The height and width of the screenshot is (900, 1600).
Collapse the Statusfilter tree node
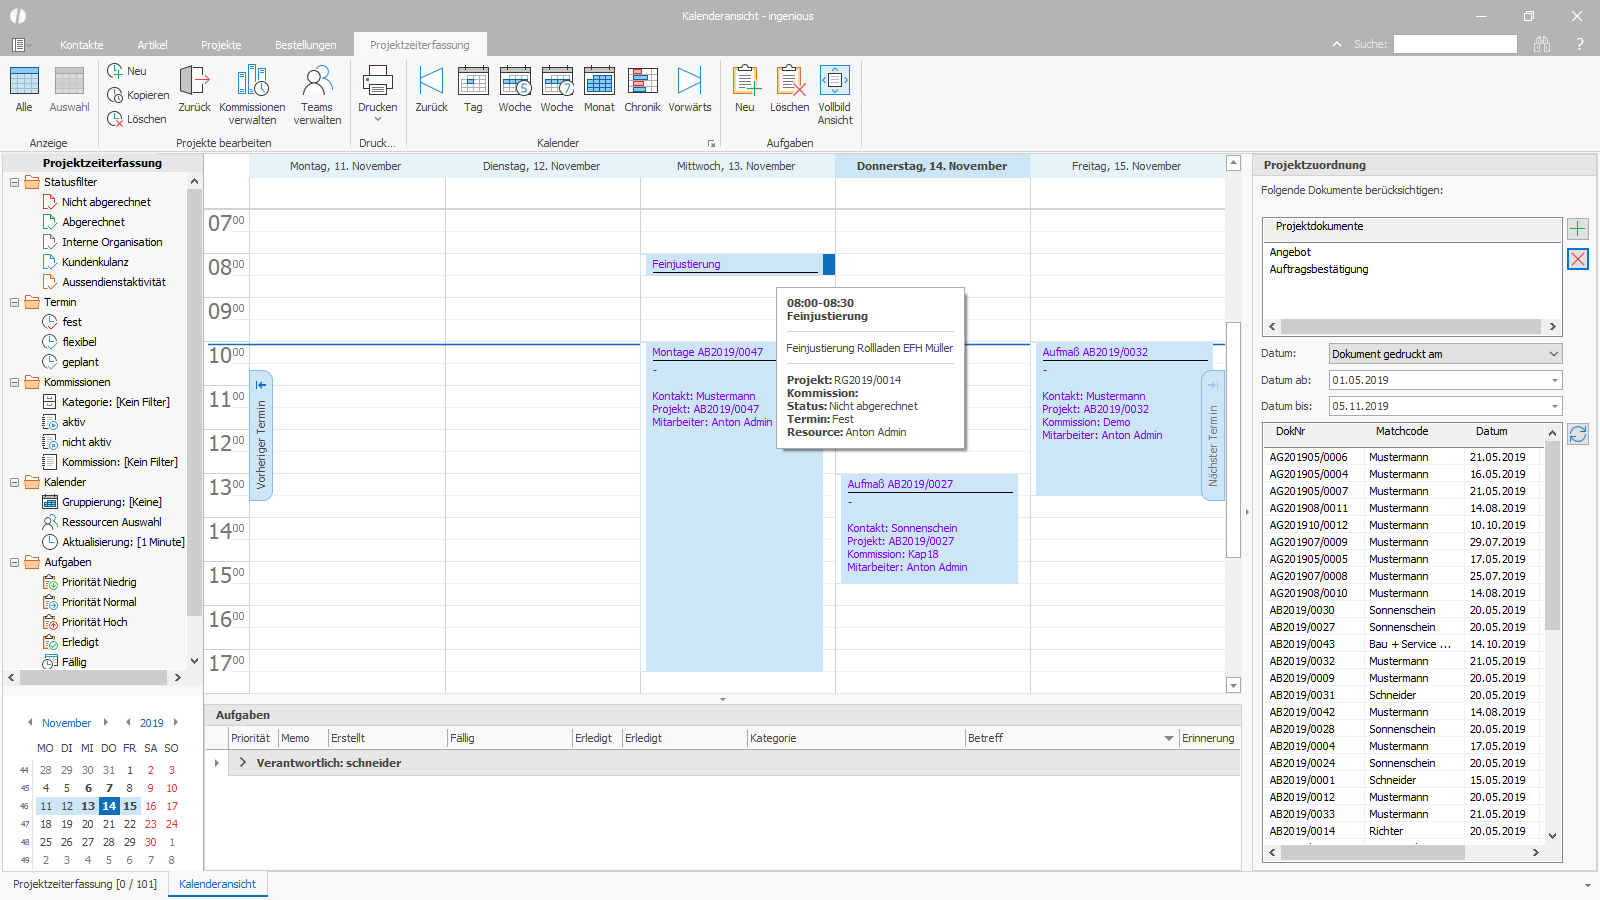pos(15,182)
